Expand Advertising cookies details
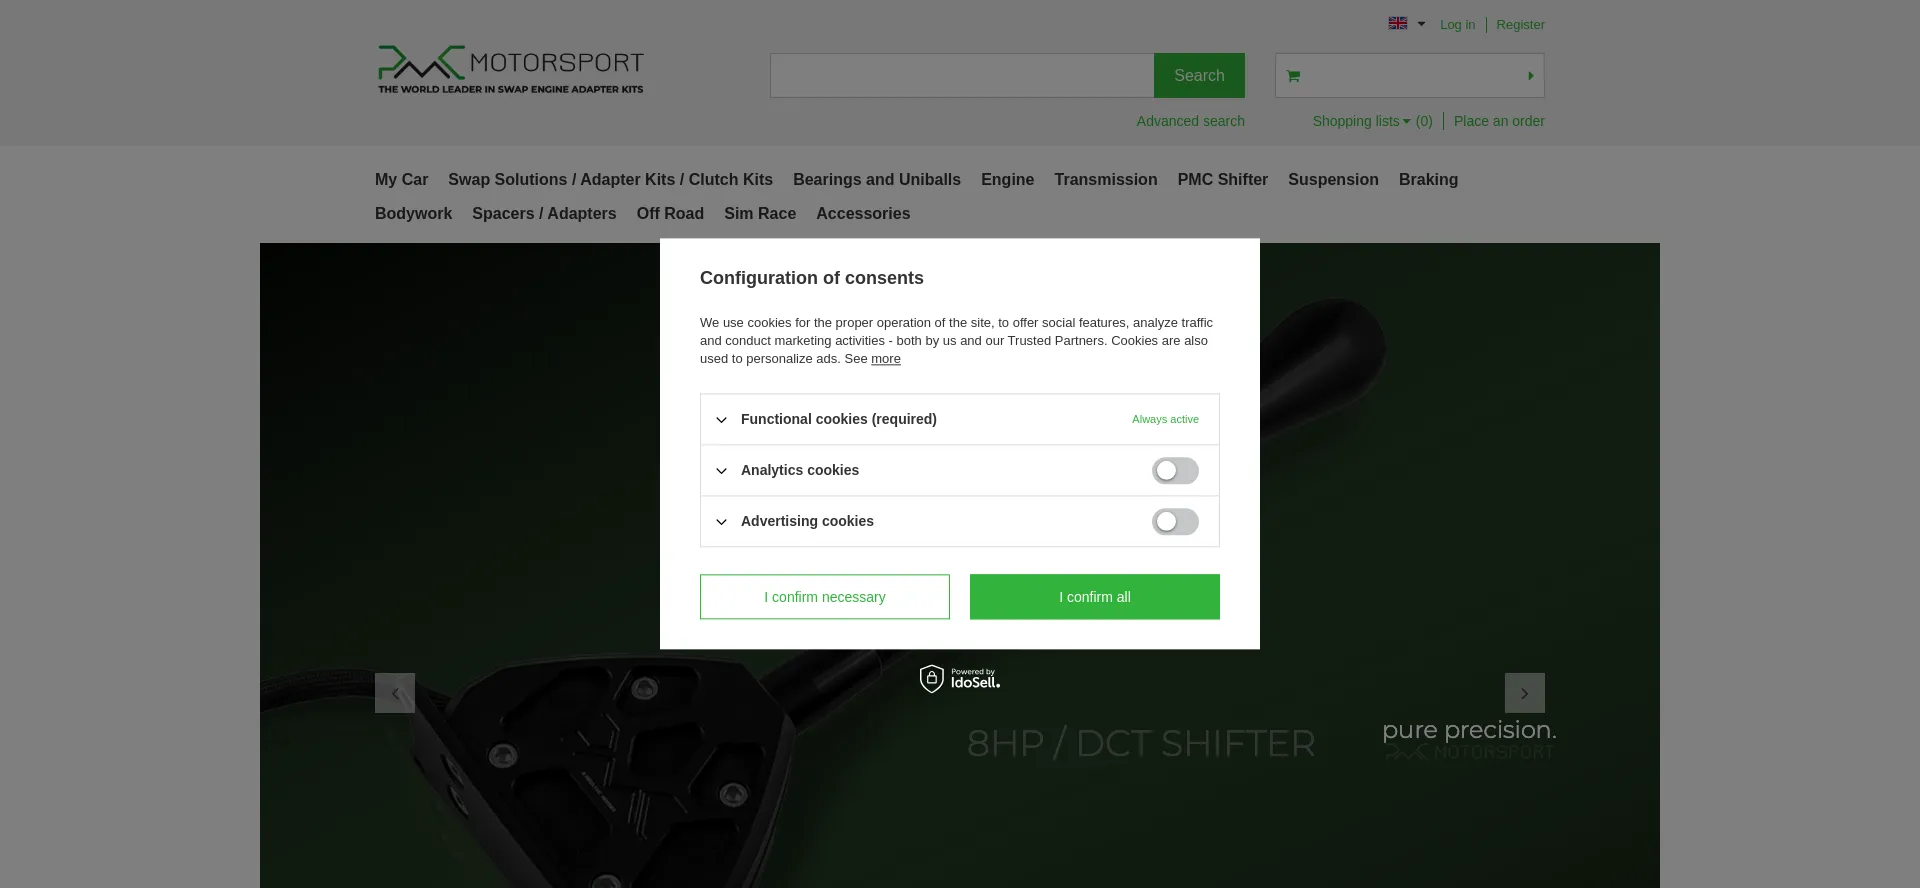This screenshot has height=888, width=1920. (721, 522)
